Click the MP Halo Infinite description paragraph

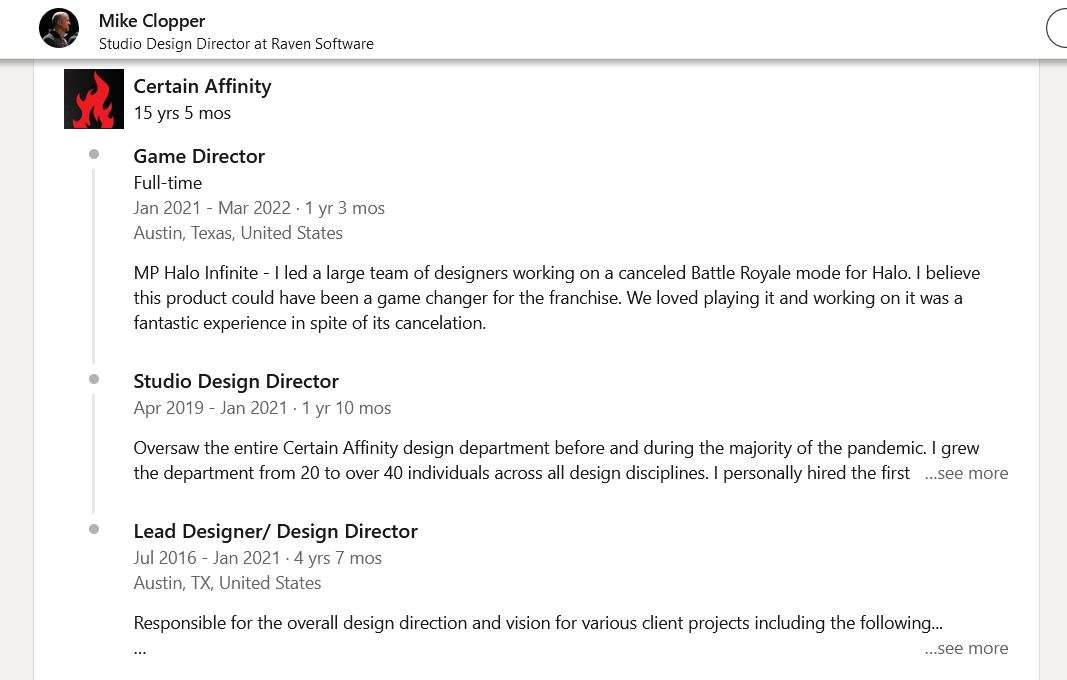tap(557, 298)
